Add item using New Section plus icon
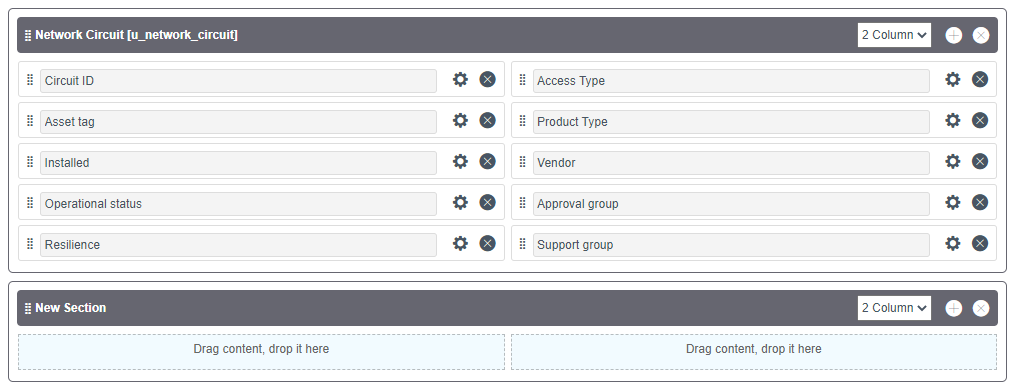This screenshot has width=1011, height=390. coord(954,308)
